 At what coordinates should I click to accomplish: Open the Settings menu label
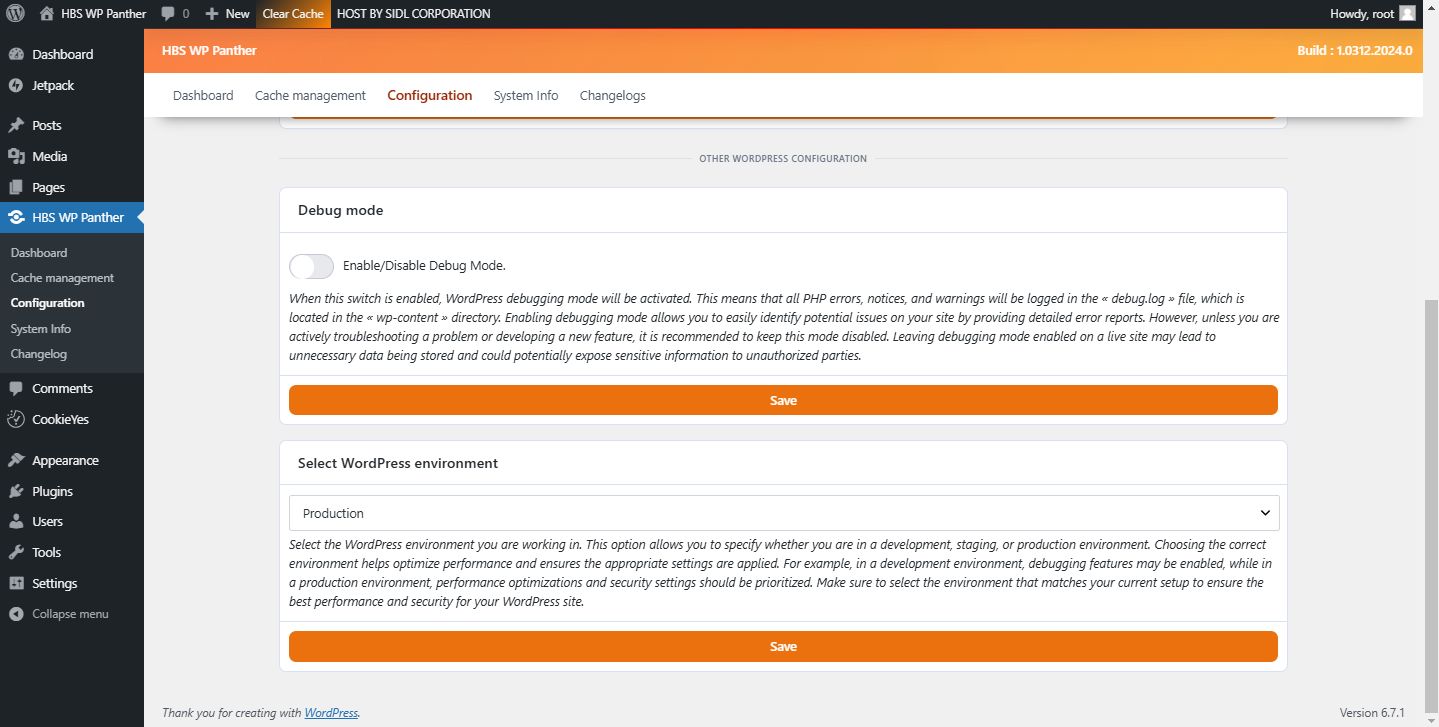[54, 583]
